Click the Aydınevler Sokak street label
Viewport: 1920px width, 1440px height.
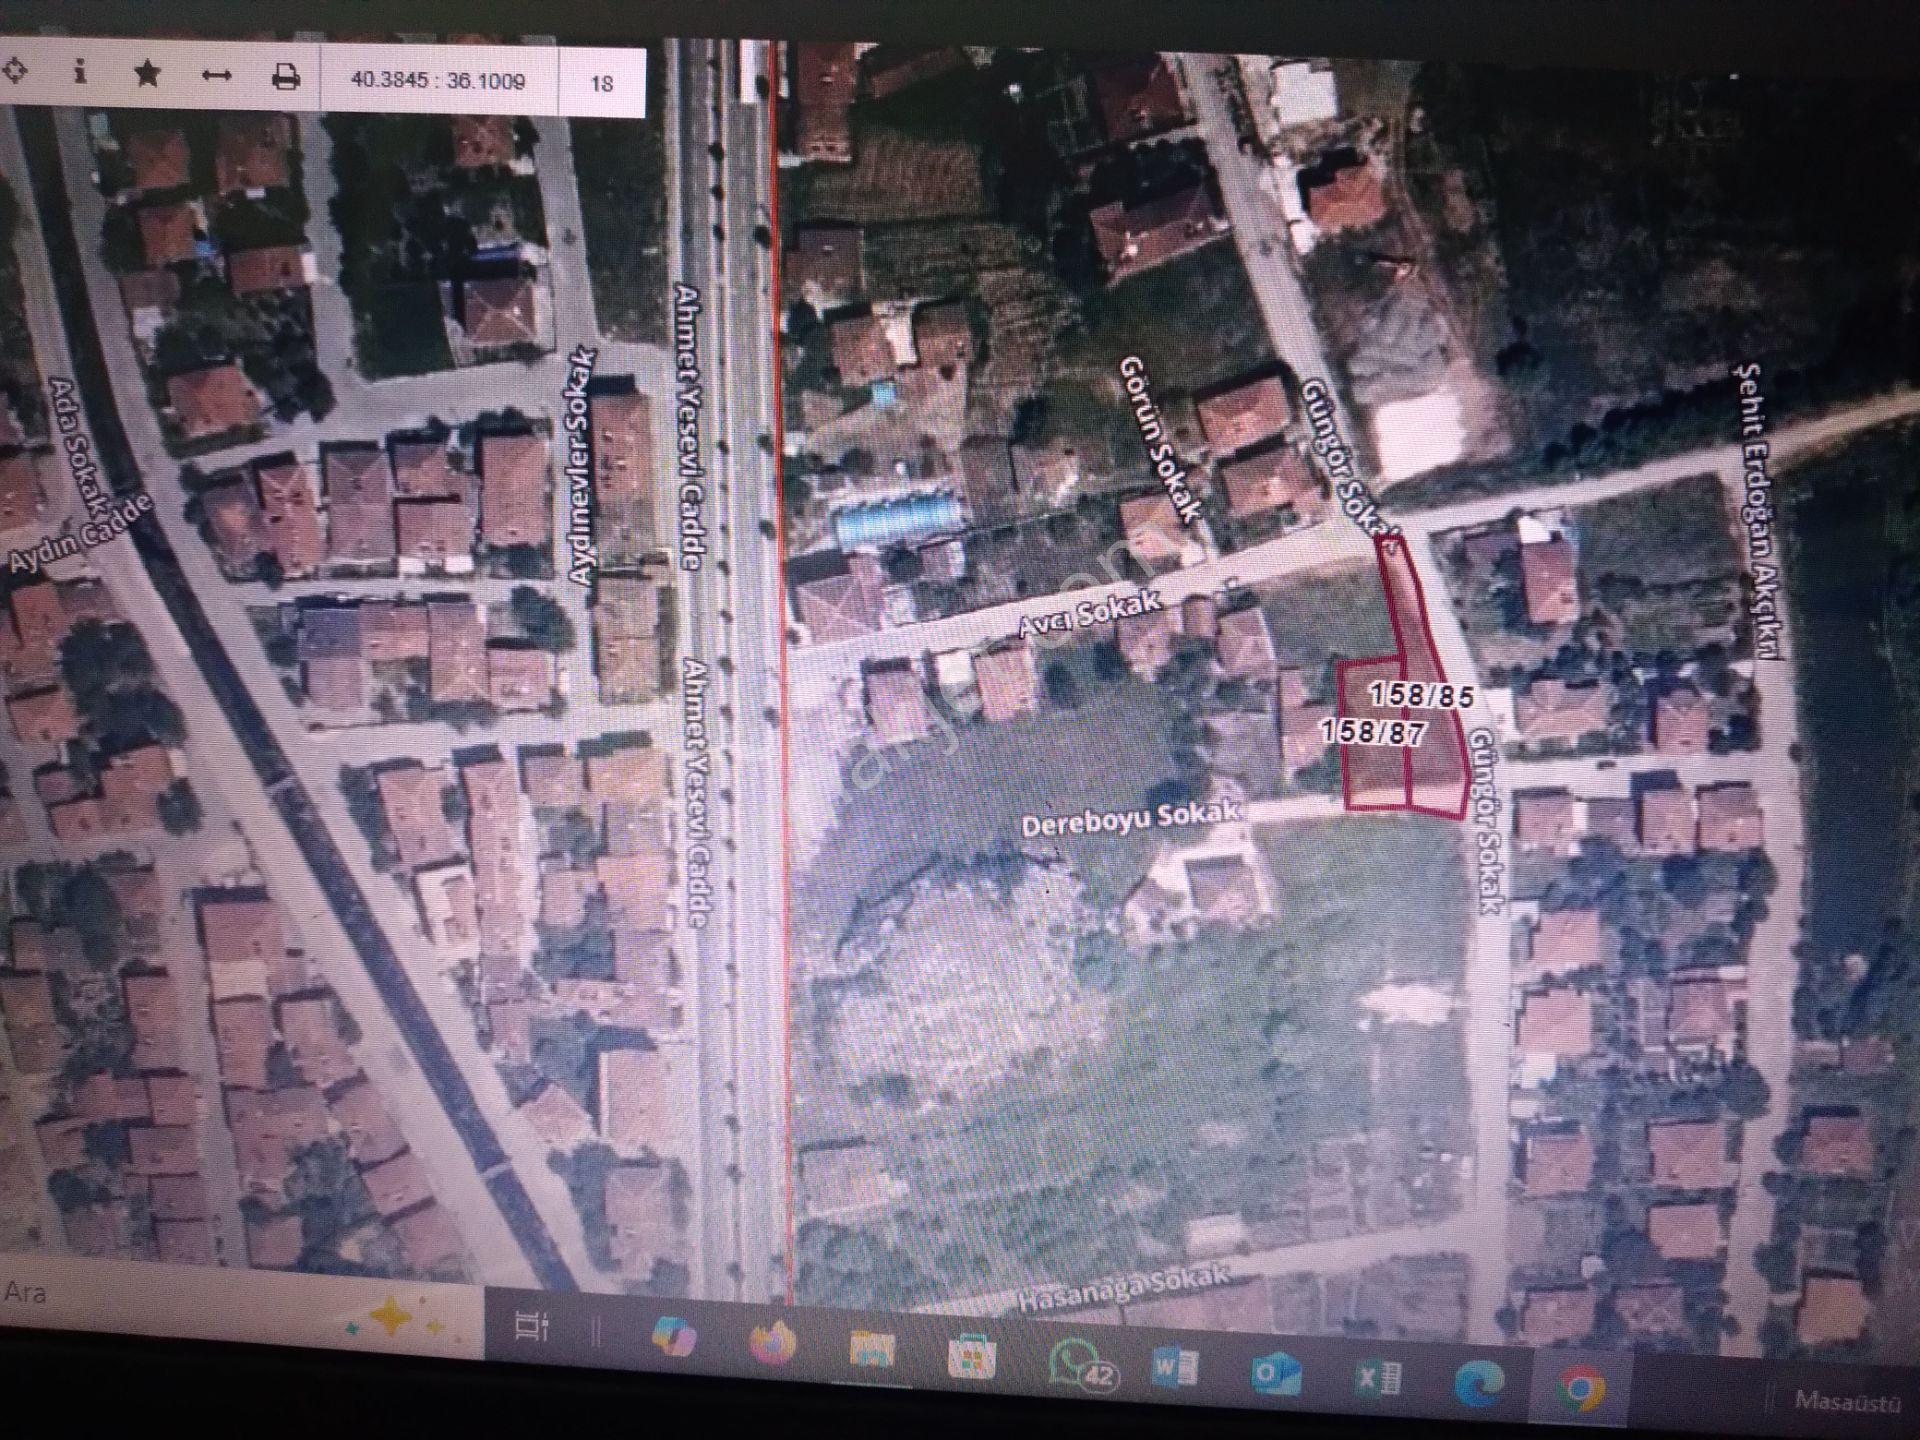point(580,466)
